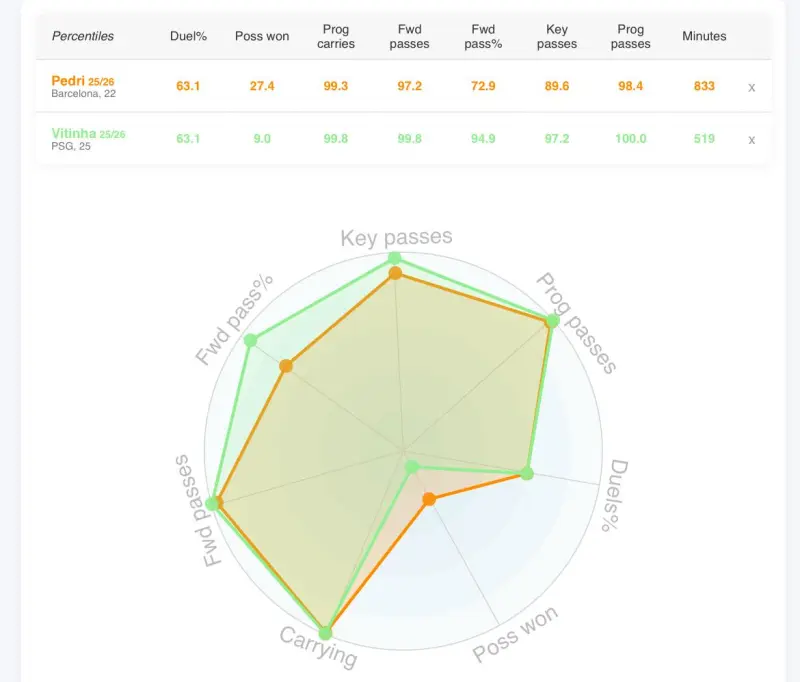Click Pedri's orange Key passes radar point
Screen dimensions: 800x682
pos(395,273)
